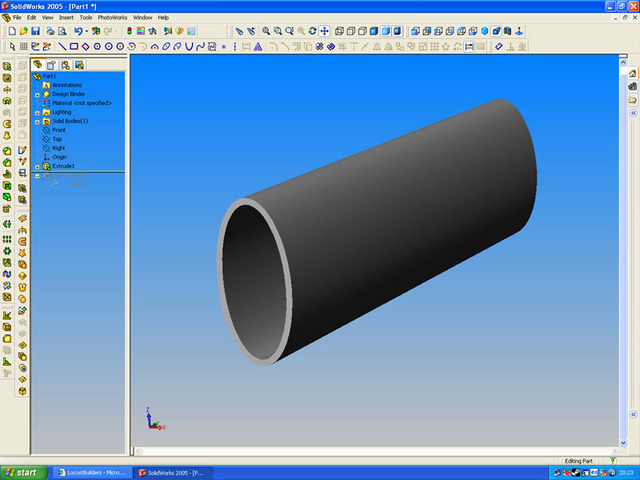The height and width of the screenshot is (480, 640).
Task: Click the Save floppy disk icon
Action: click(36, 31)
